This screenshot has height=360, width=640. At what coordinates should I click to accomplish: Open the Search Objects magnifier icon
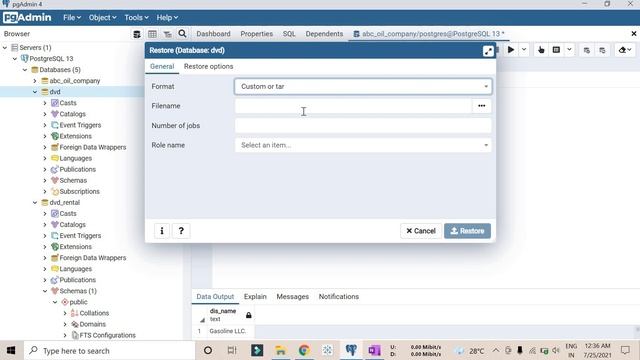click(182, 33)
